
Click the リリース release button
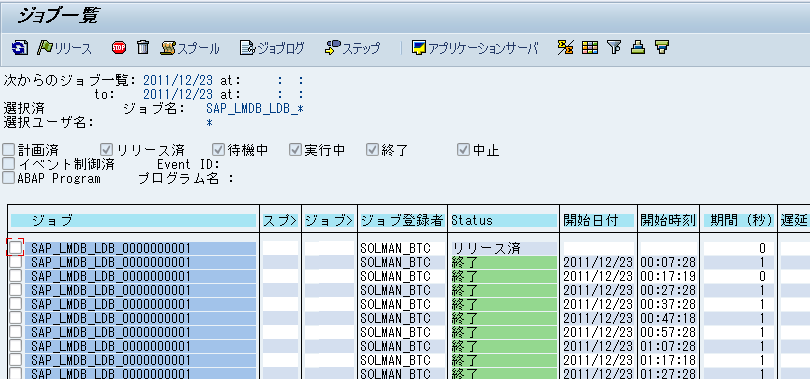64,48
